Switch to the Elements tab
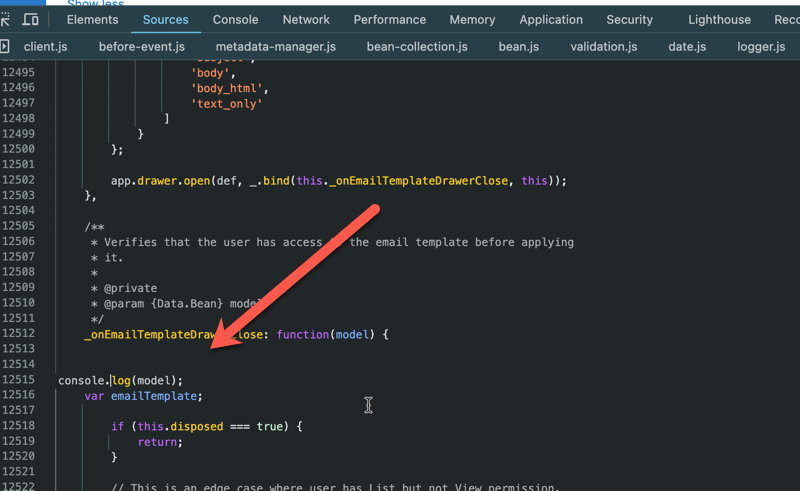 (92, 20)
